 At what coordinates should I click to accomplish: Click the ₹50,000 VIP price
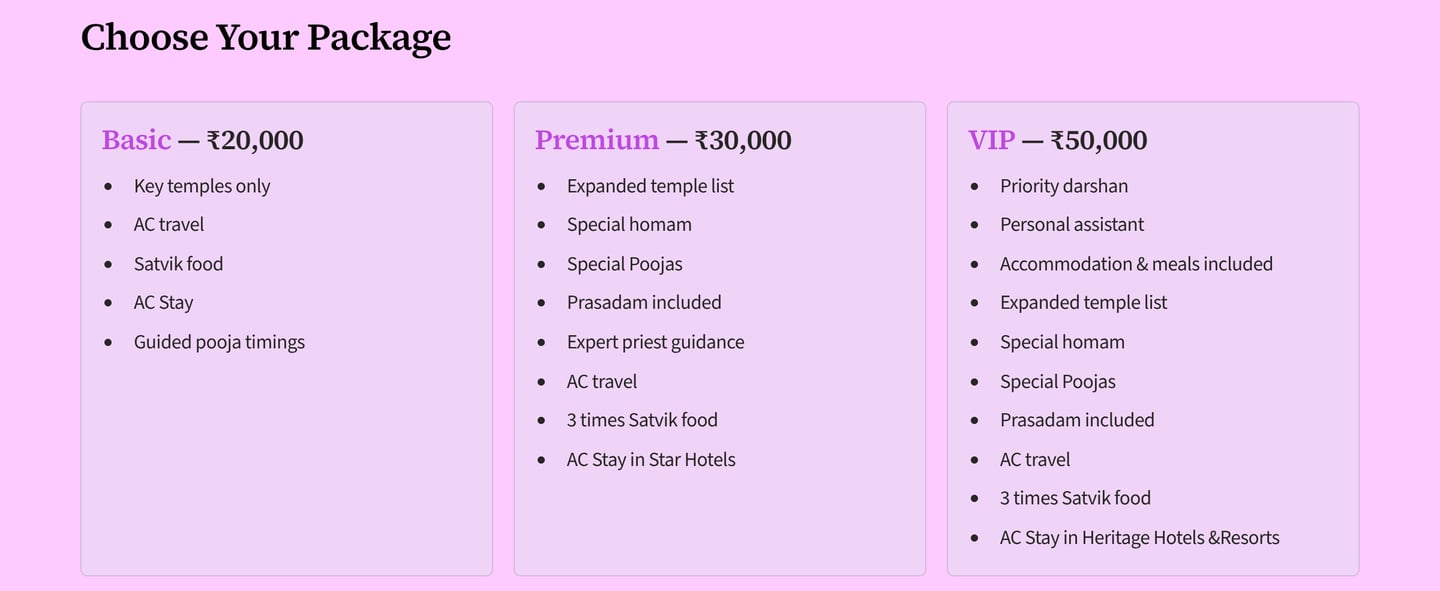pos(1099,140)
